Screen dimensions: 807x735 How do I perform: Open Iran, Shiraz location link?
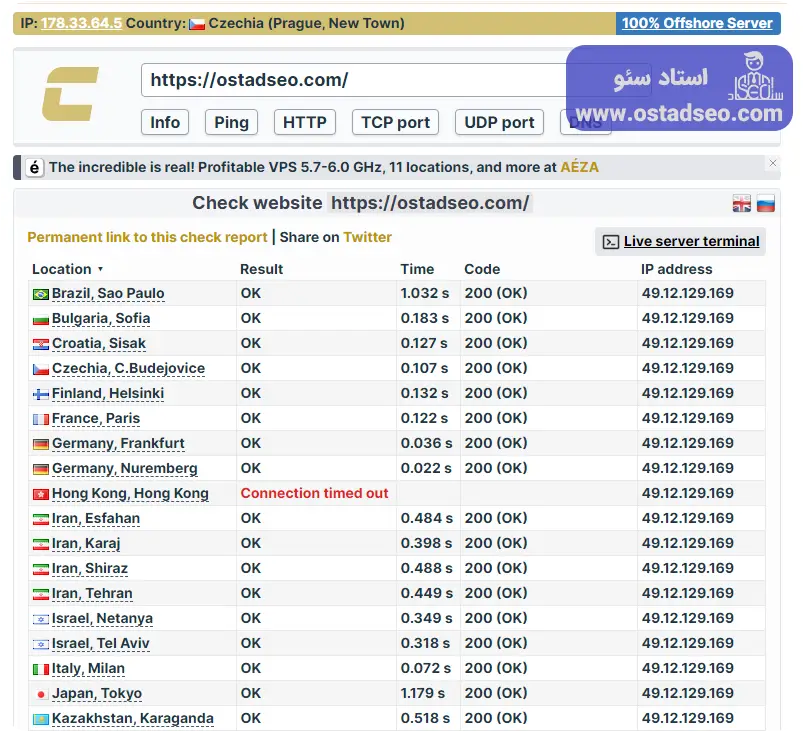point(90,568)
